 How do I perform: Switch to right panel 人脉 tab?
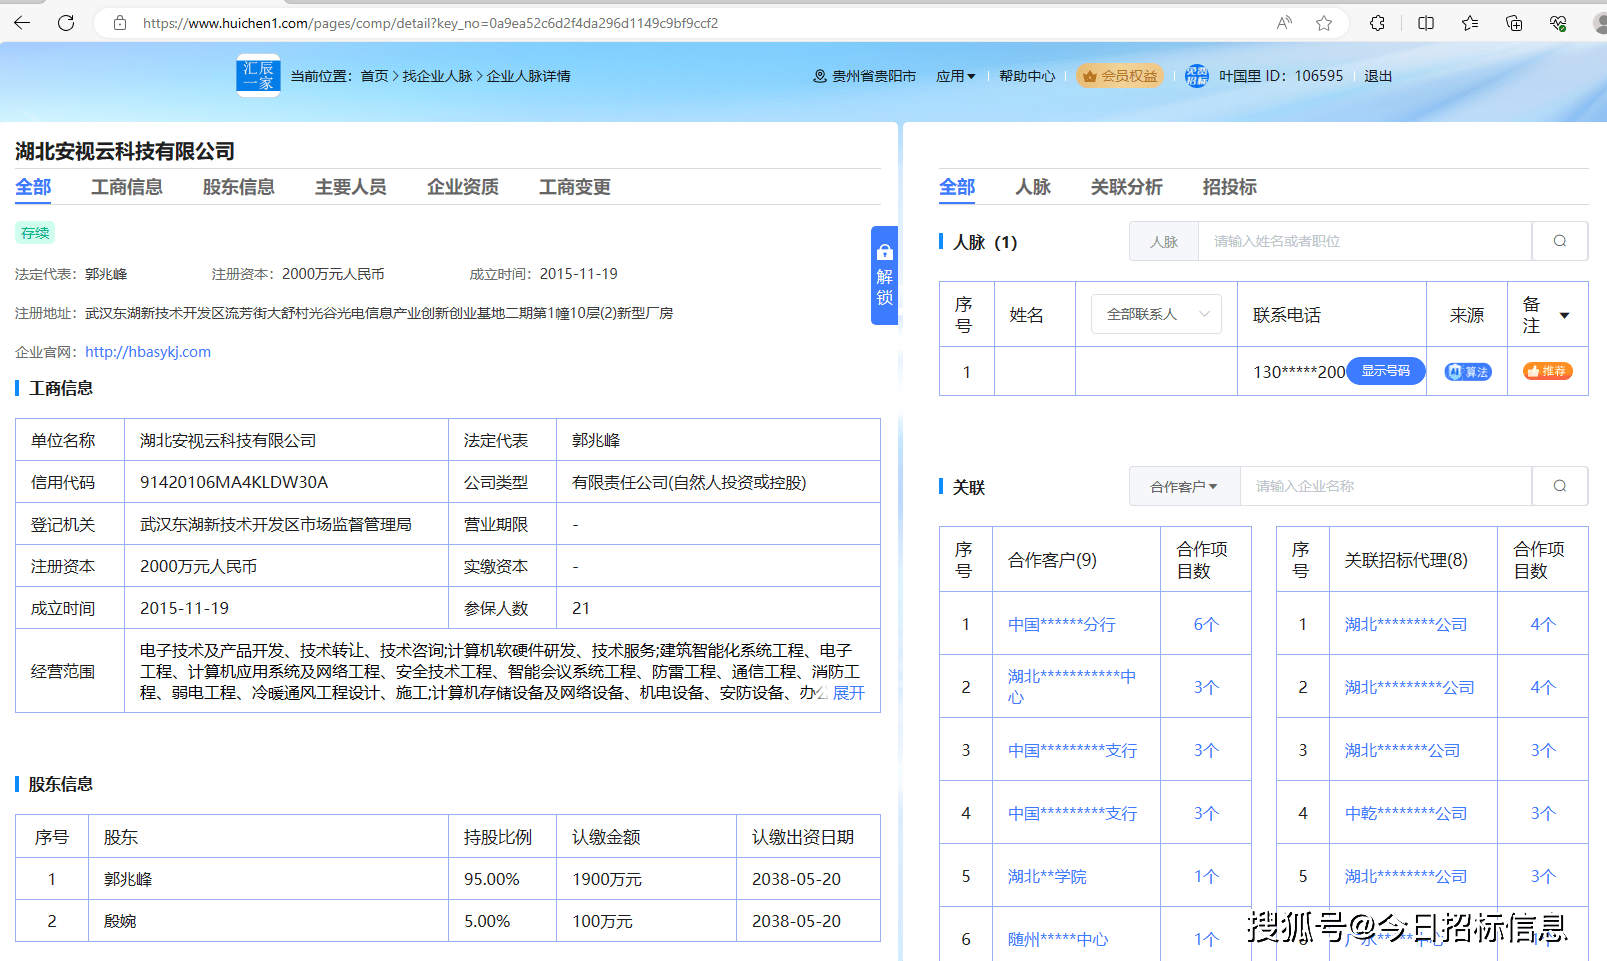point(1033,187)
